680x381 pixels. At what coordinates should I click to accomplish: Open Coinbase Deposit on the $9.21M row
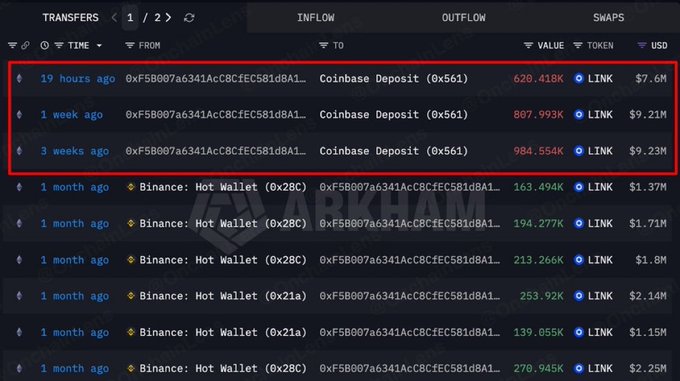point(394,114)
